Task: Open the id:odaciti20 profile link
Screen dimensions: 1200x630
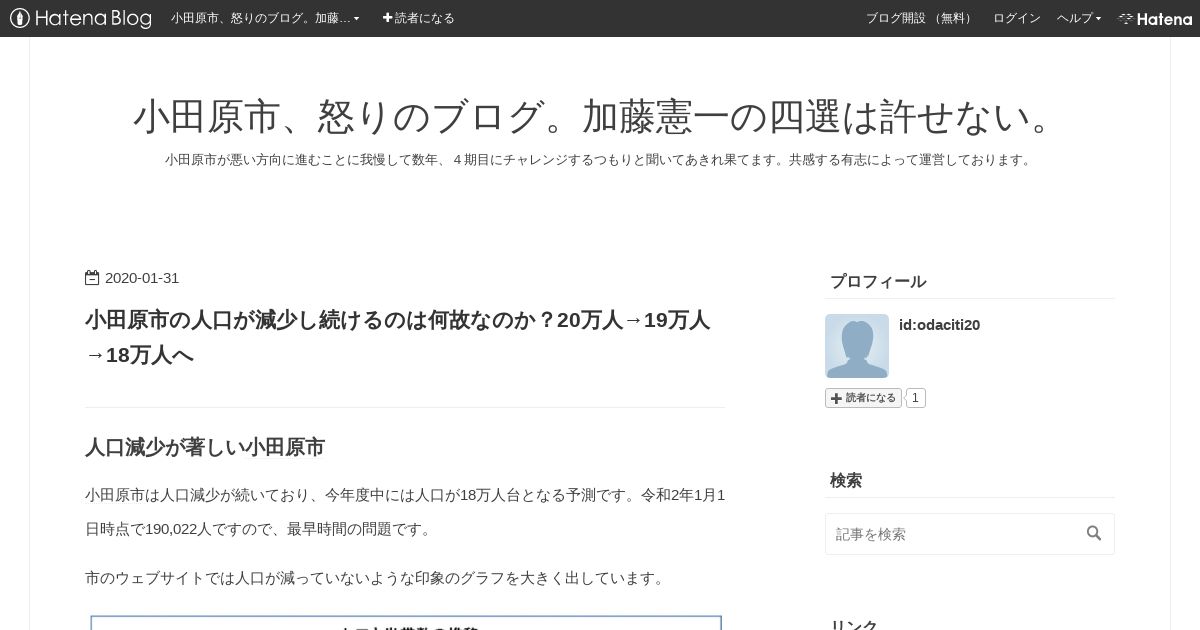Action: [x=939, y=325]
